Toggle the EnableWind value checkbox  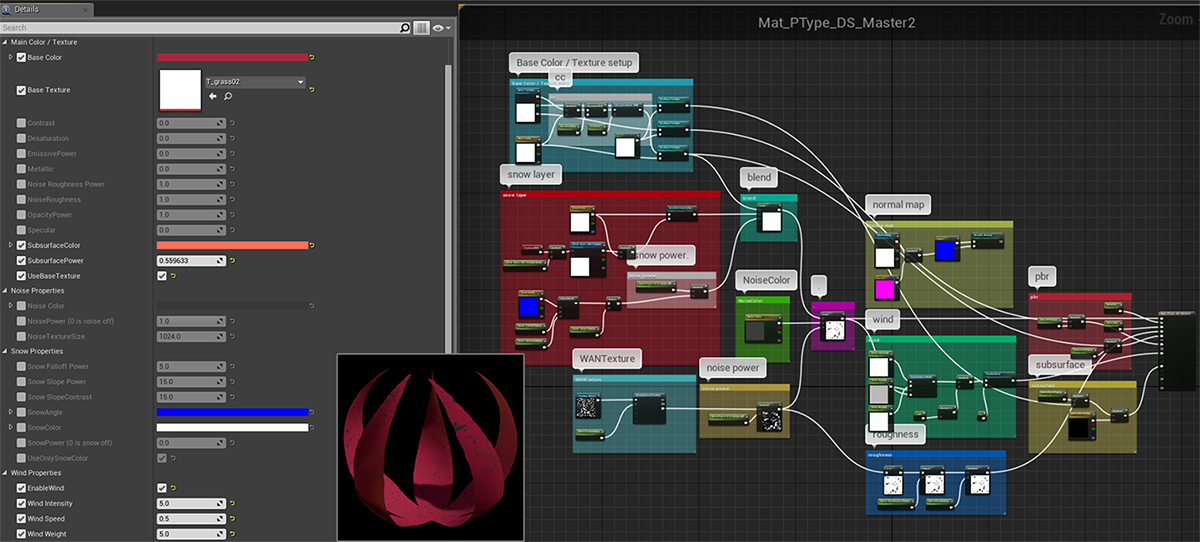pos(162,488)
